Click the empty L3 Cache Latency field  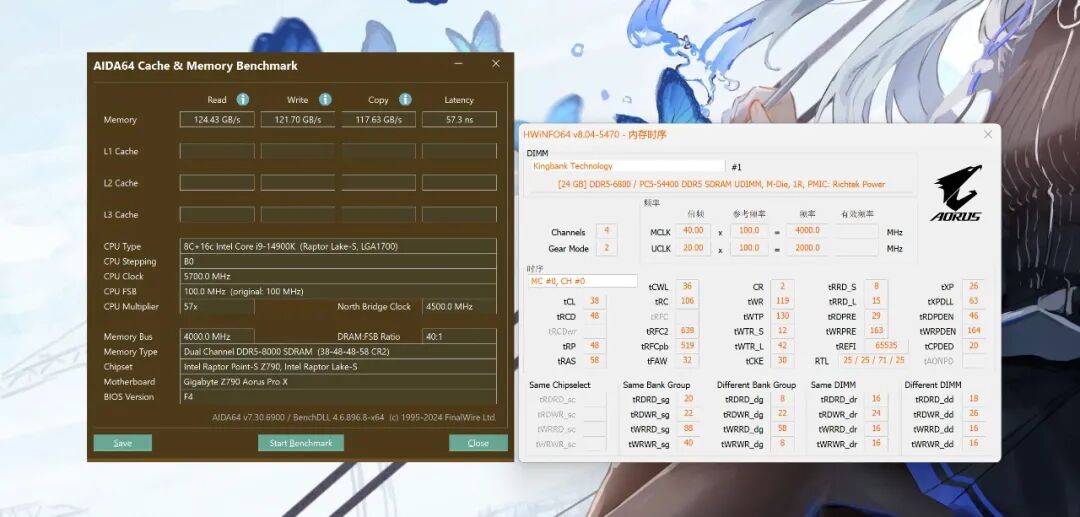tap(459, 215)
